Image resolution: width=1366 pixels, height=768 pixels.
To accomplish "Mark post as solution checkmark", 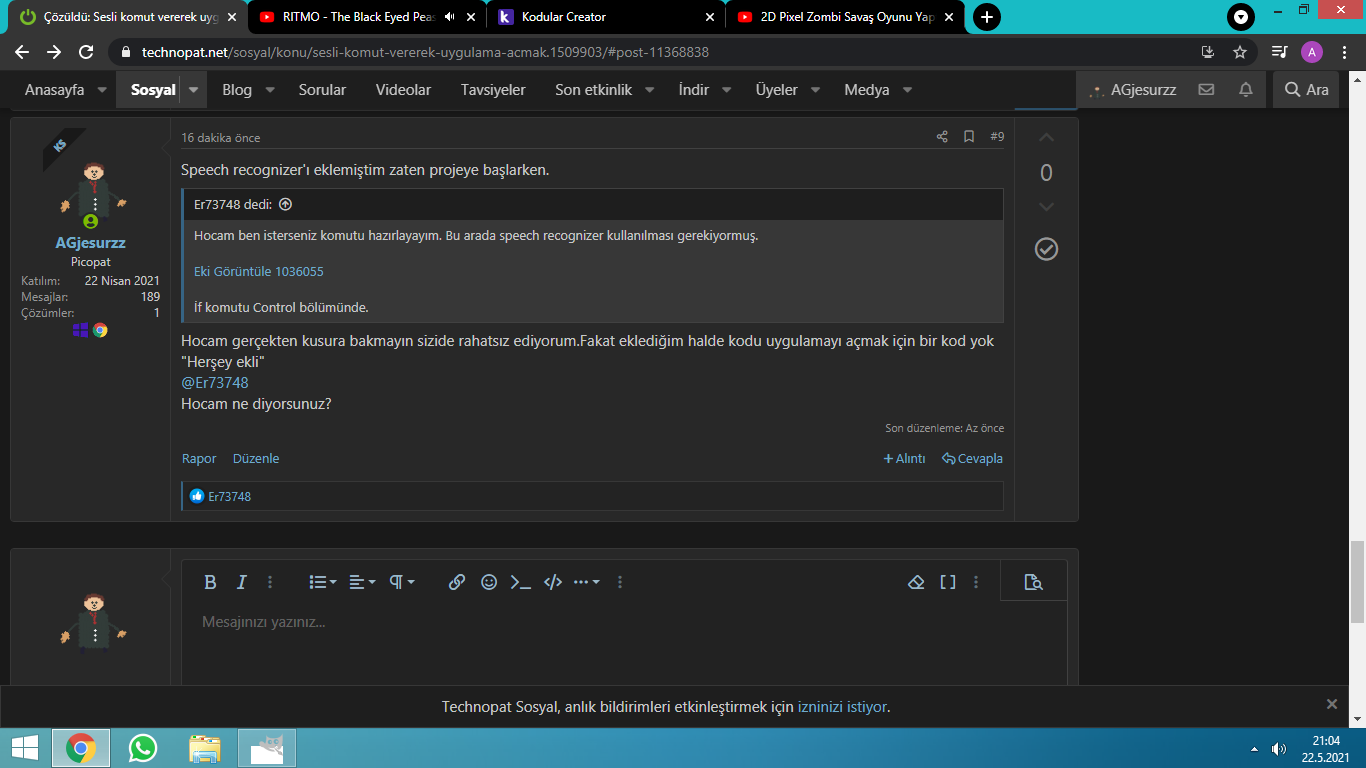I will click(1046, 249).
